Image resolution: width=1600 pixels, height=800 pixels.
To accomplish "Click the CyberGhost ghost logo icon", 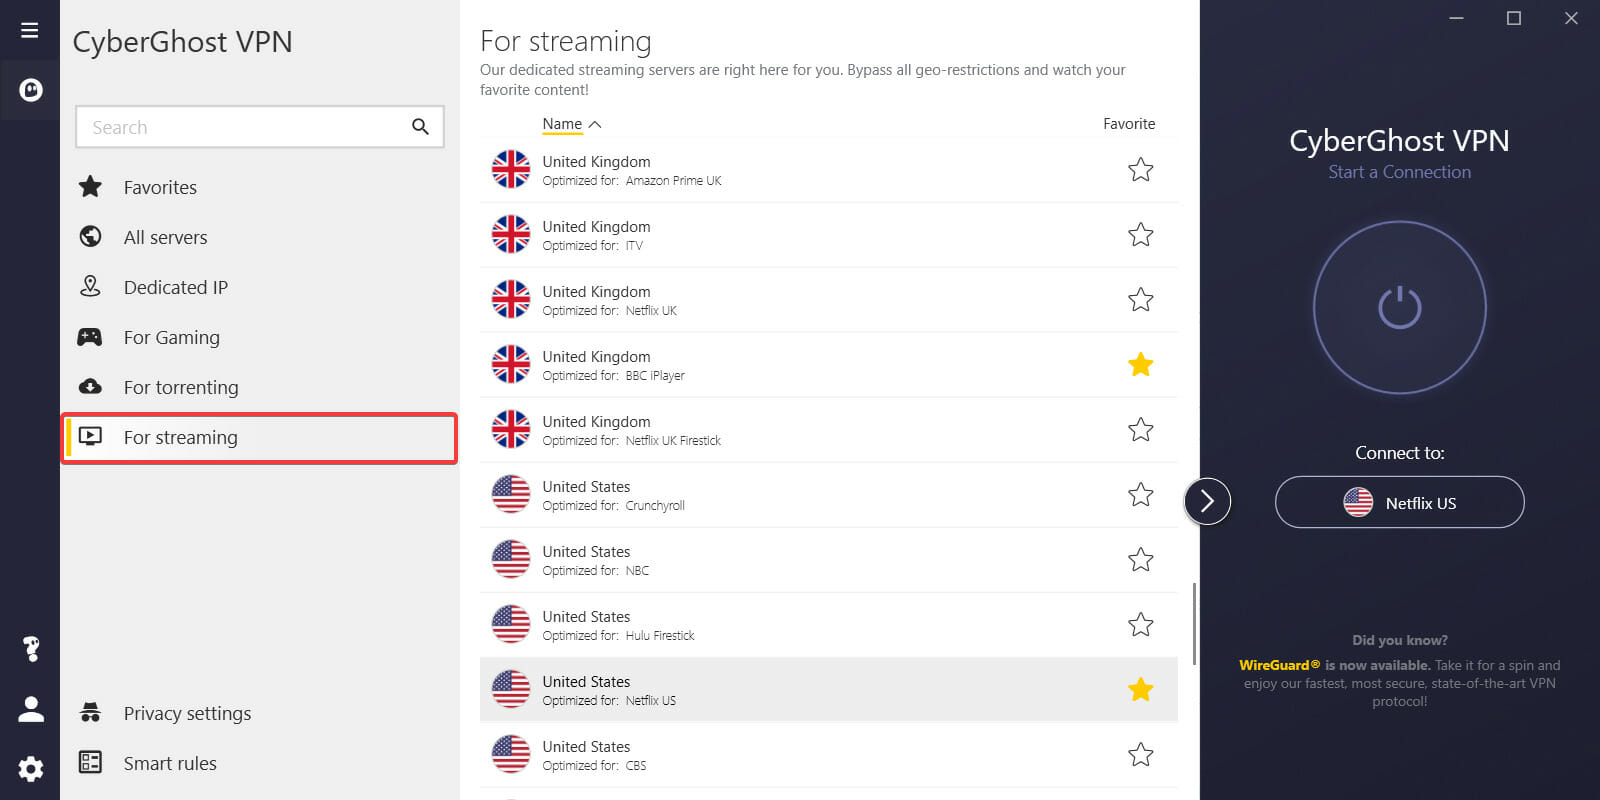I will 31,91.
